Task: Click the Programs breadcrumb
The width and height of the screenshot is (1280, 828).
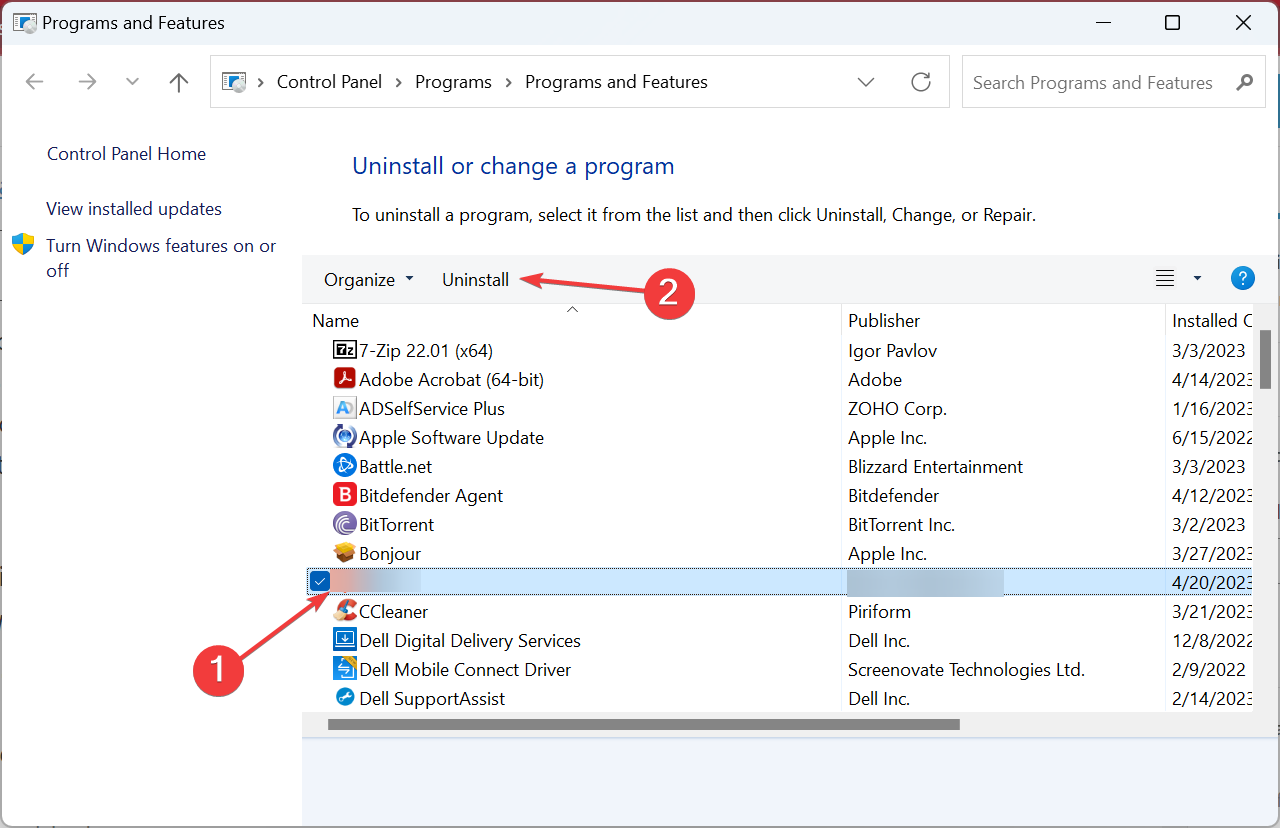Action: pos(453,82)
